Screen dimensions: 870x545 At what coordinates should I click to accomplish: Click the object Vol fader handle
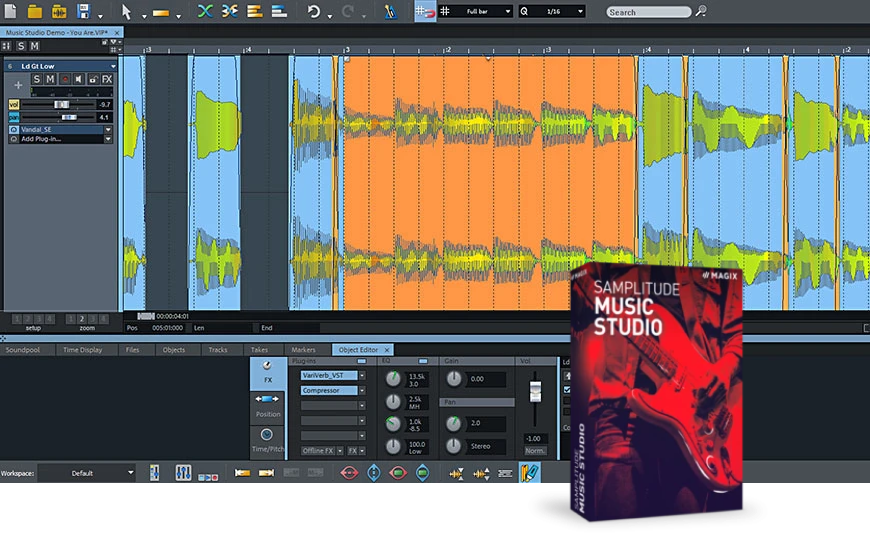coord(535,391)
